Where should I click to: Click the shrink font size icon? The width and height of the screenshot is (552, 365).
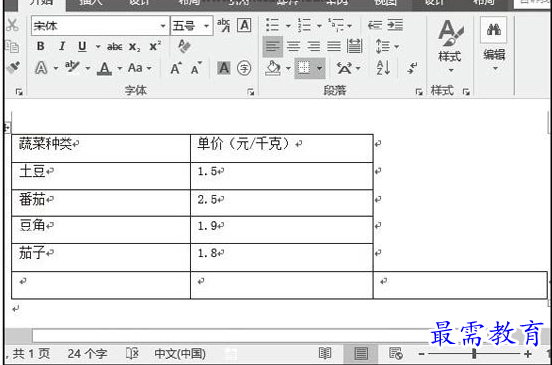coord(196,68)
